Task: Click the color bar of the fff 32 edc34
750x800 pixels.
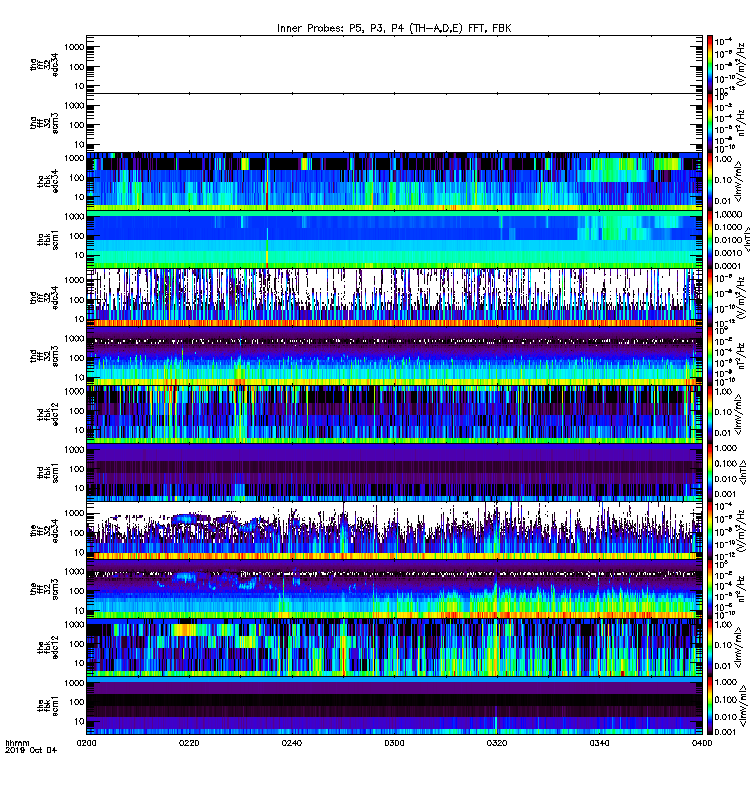Action: (710, 531)
